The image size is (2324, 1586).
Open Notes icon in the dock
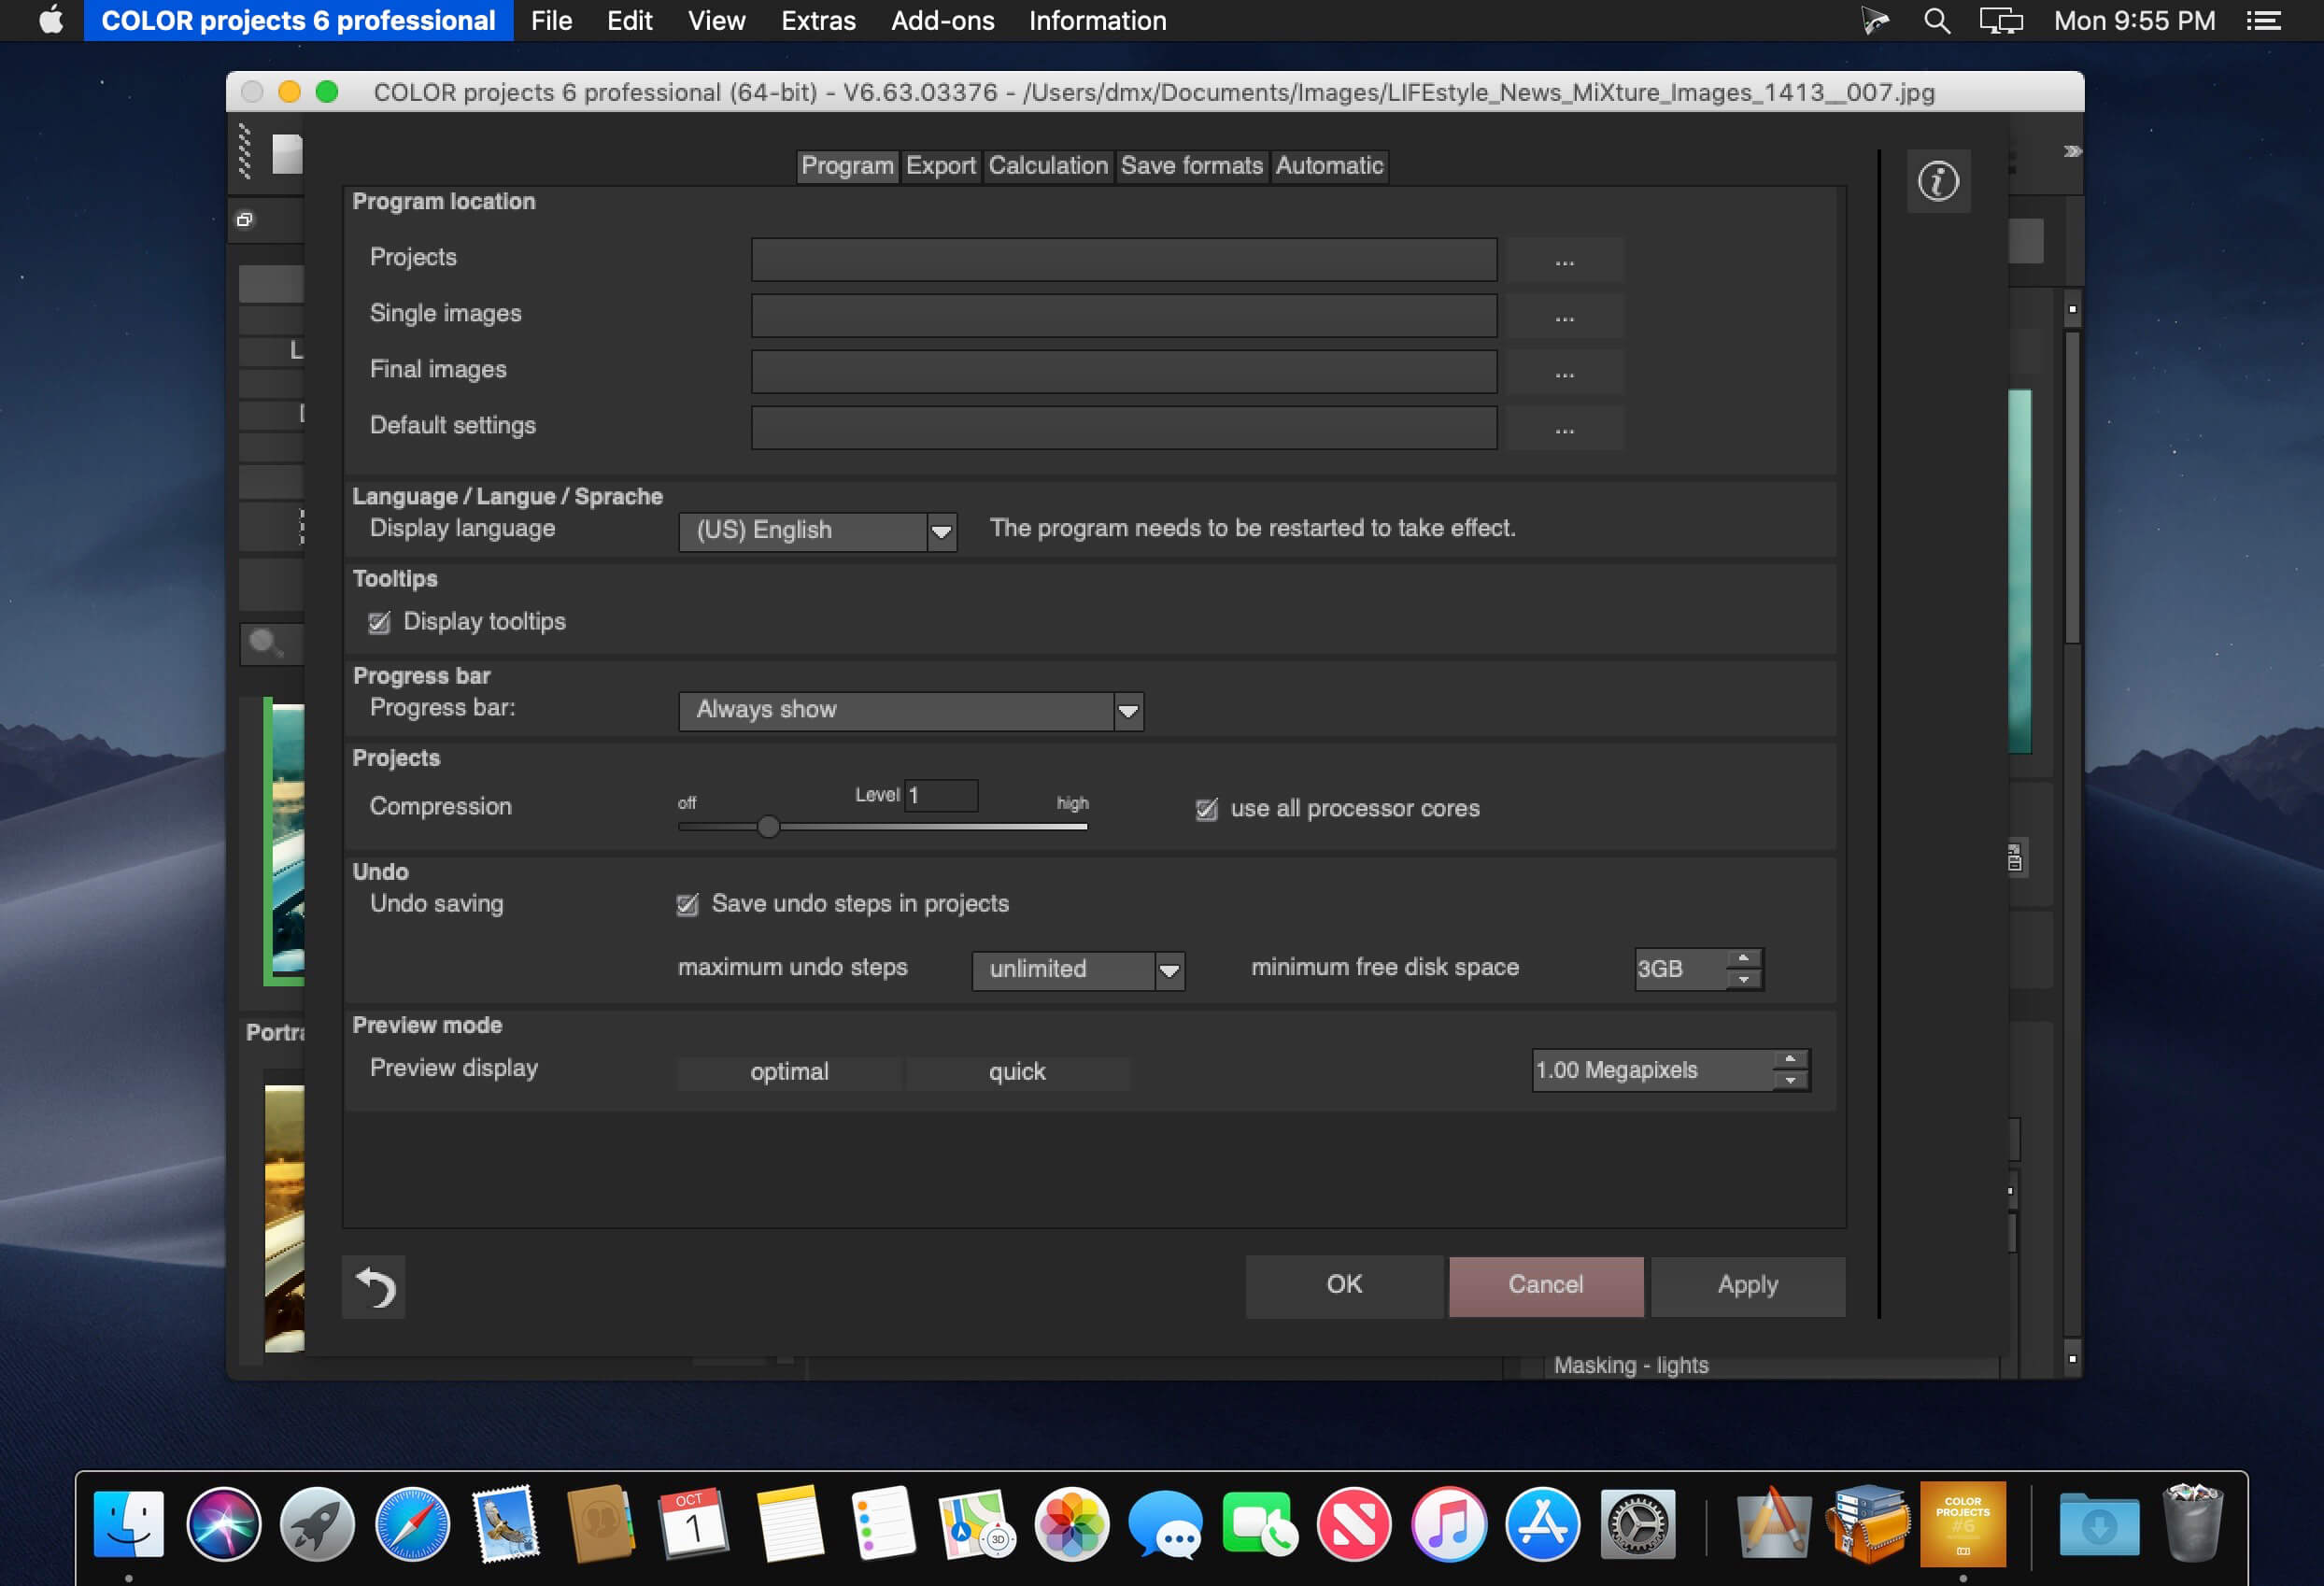(789, 1524)
